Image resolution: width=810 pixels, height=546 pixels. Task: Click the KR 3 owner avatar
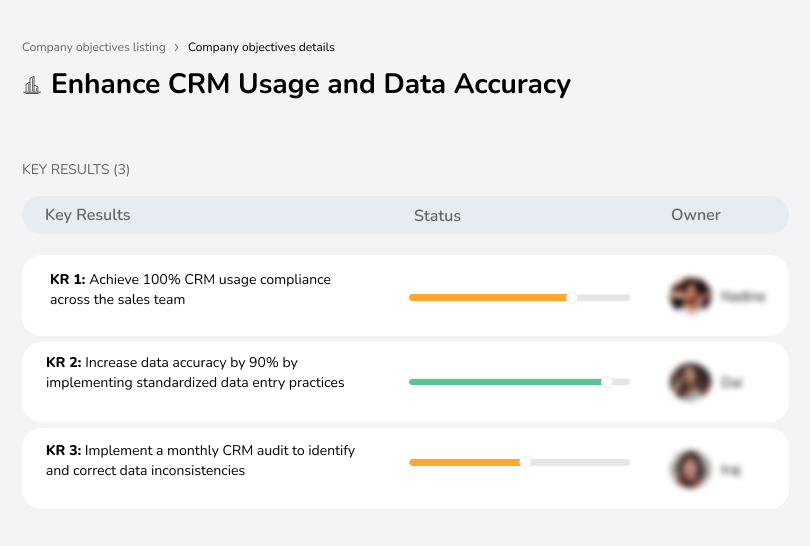coord(690,469)
